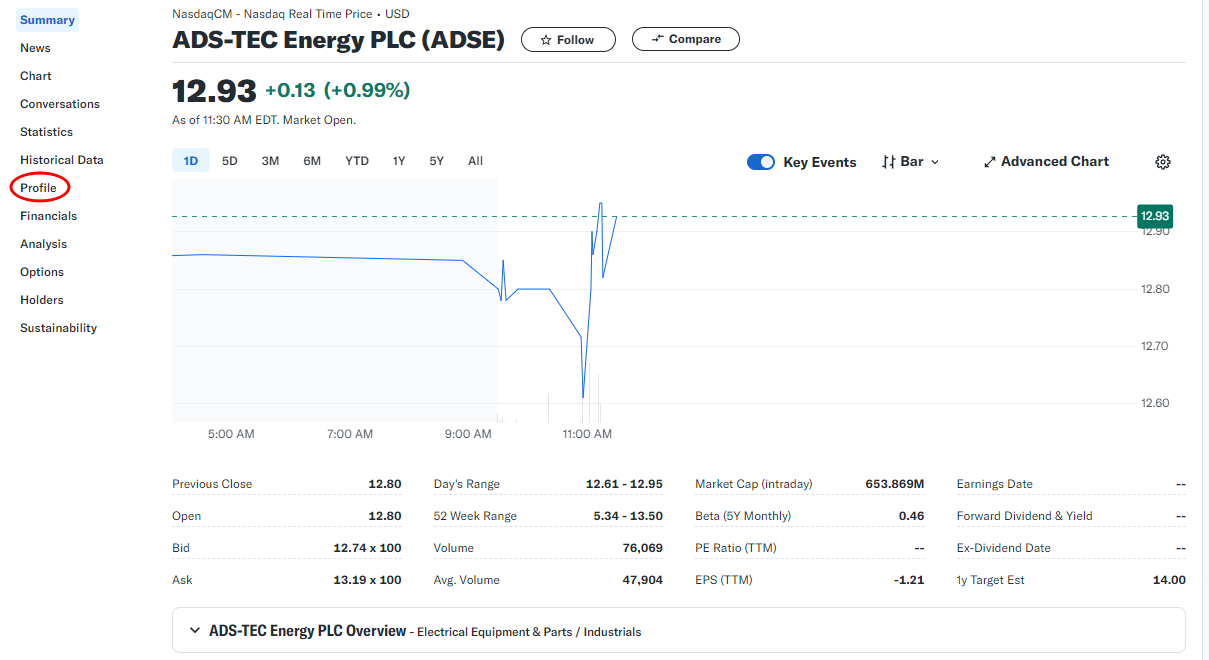Toggle the Key Events switch
This screenshot has width=1209, height=660.
(761, 162)
